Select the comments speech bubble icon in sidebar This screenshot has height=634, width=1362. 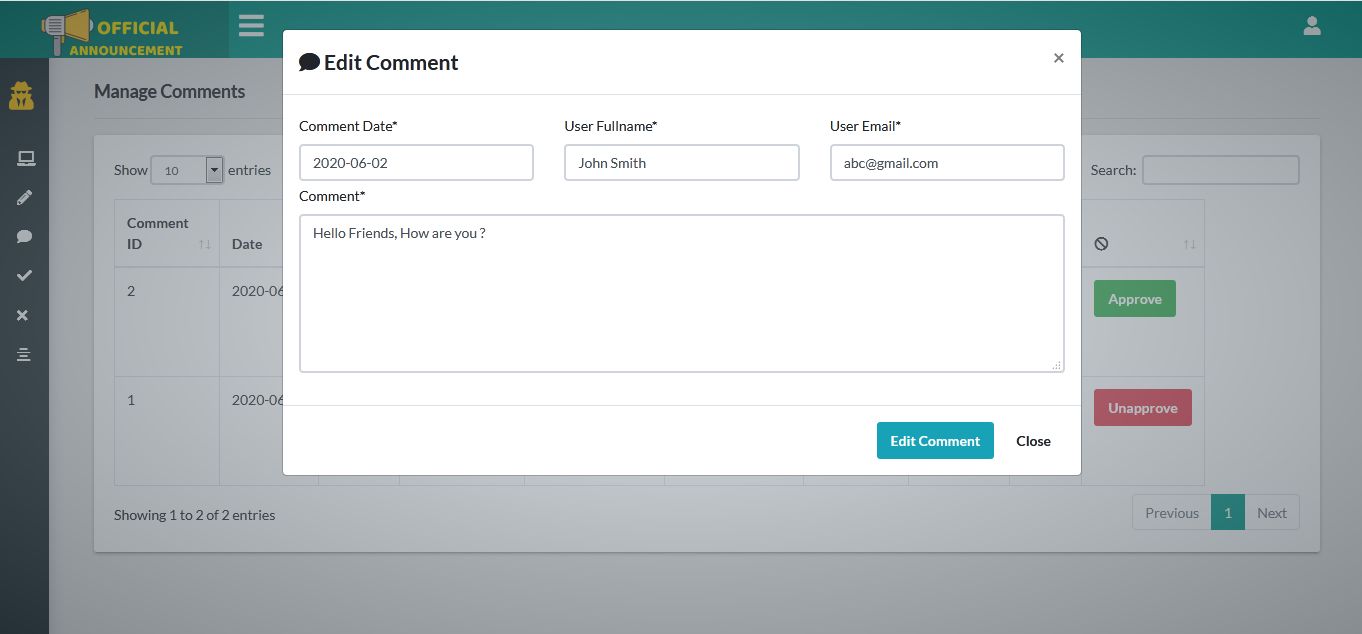click(24, 236)
